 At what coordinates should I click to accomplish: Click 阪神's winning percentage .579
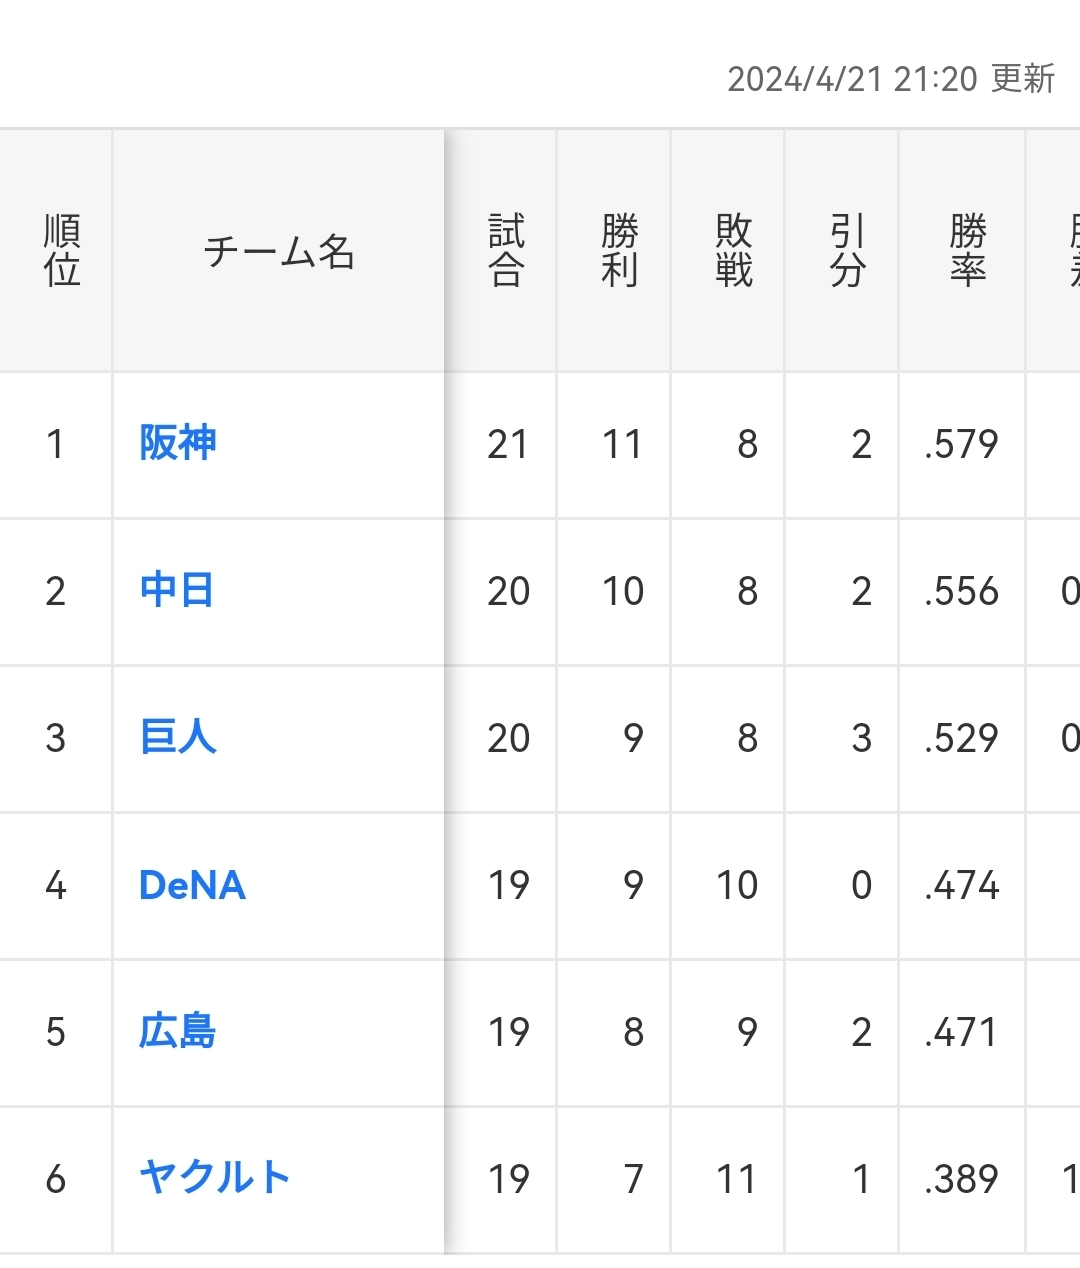[x=961, y=444]
